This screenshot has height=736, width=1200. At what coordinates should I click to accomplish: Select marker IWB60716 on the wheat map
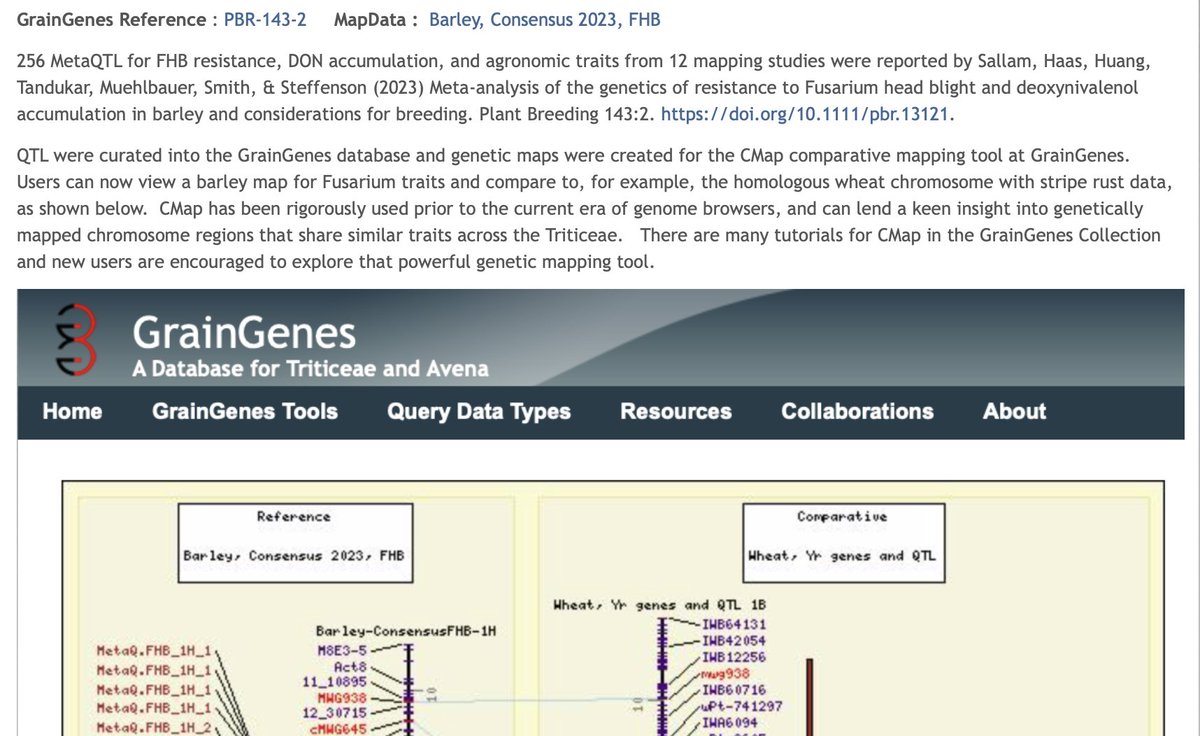coord(734,689)
